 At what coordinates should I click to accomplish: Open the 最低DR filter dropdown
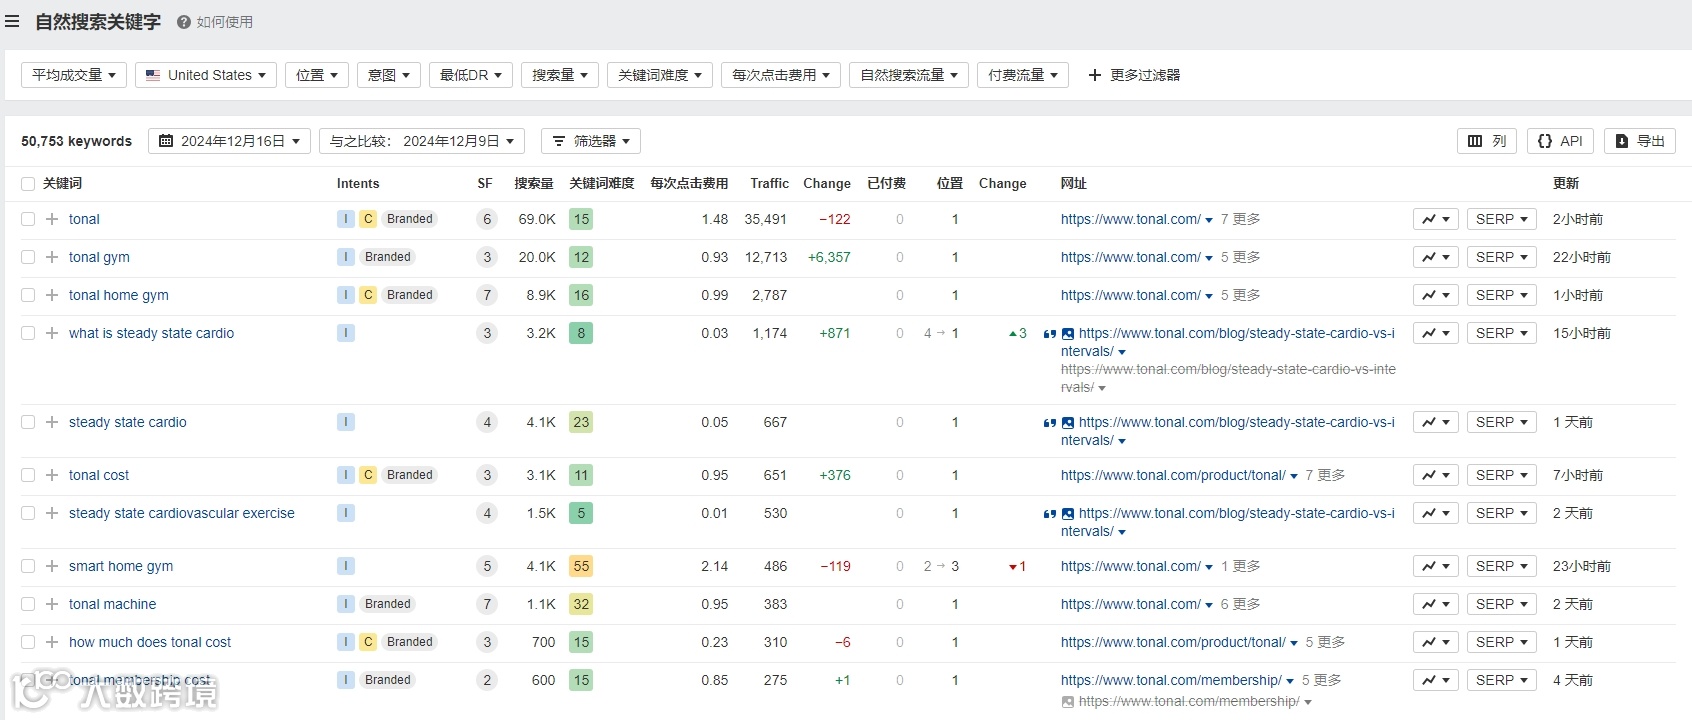point(471,75)
